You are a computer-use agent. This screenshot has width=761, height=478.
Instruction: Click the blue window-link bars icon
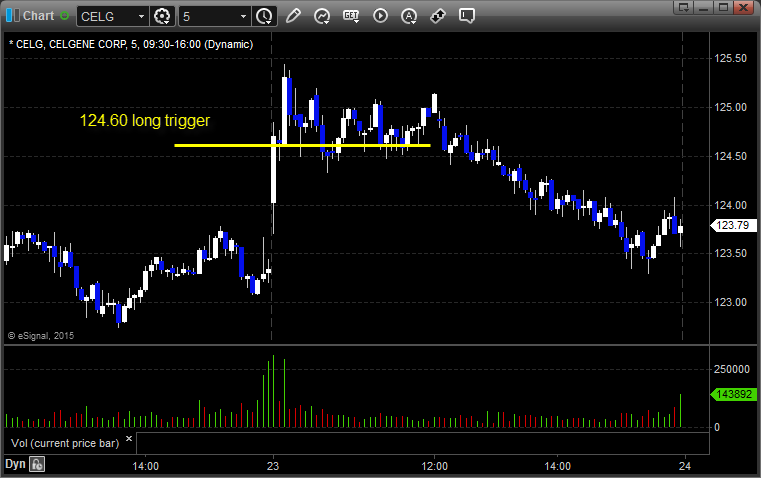(x=13, y=16)
